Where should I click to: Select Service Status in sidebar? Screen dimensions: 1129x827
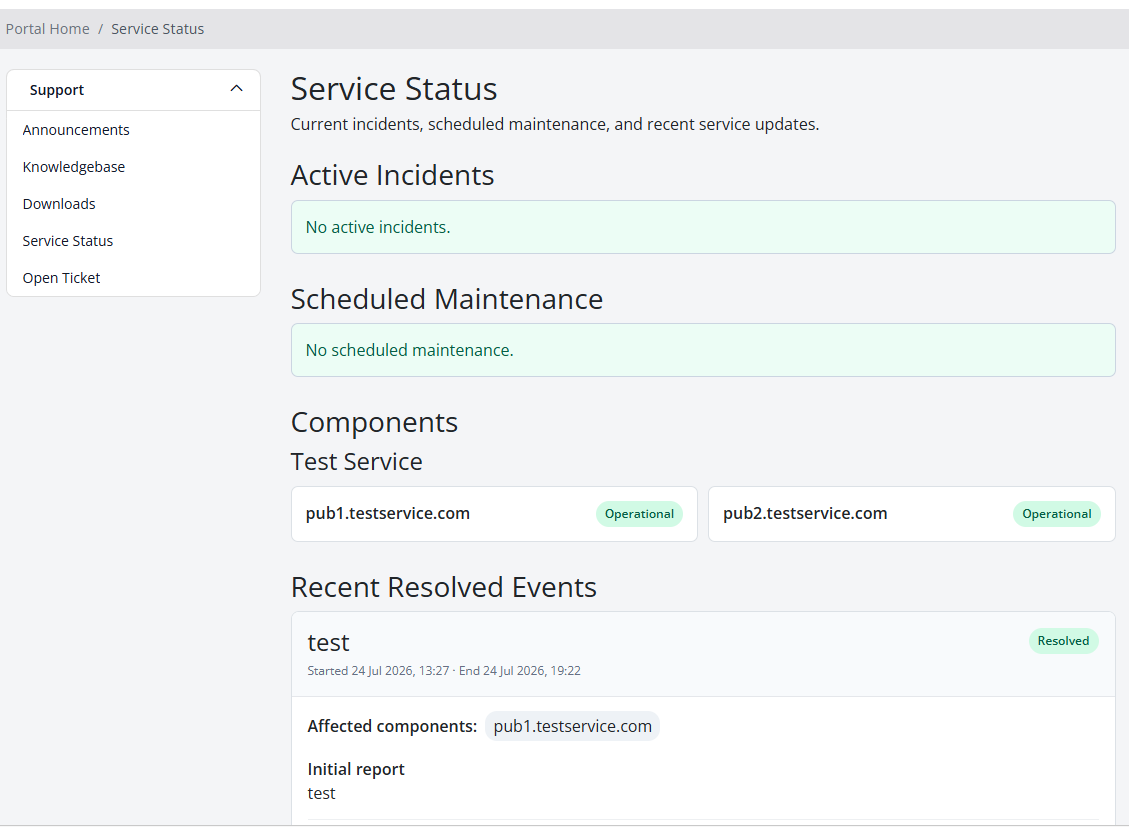pos(68,241)
